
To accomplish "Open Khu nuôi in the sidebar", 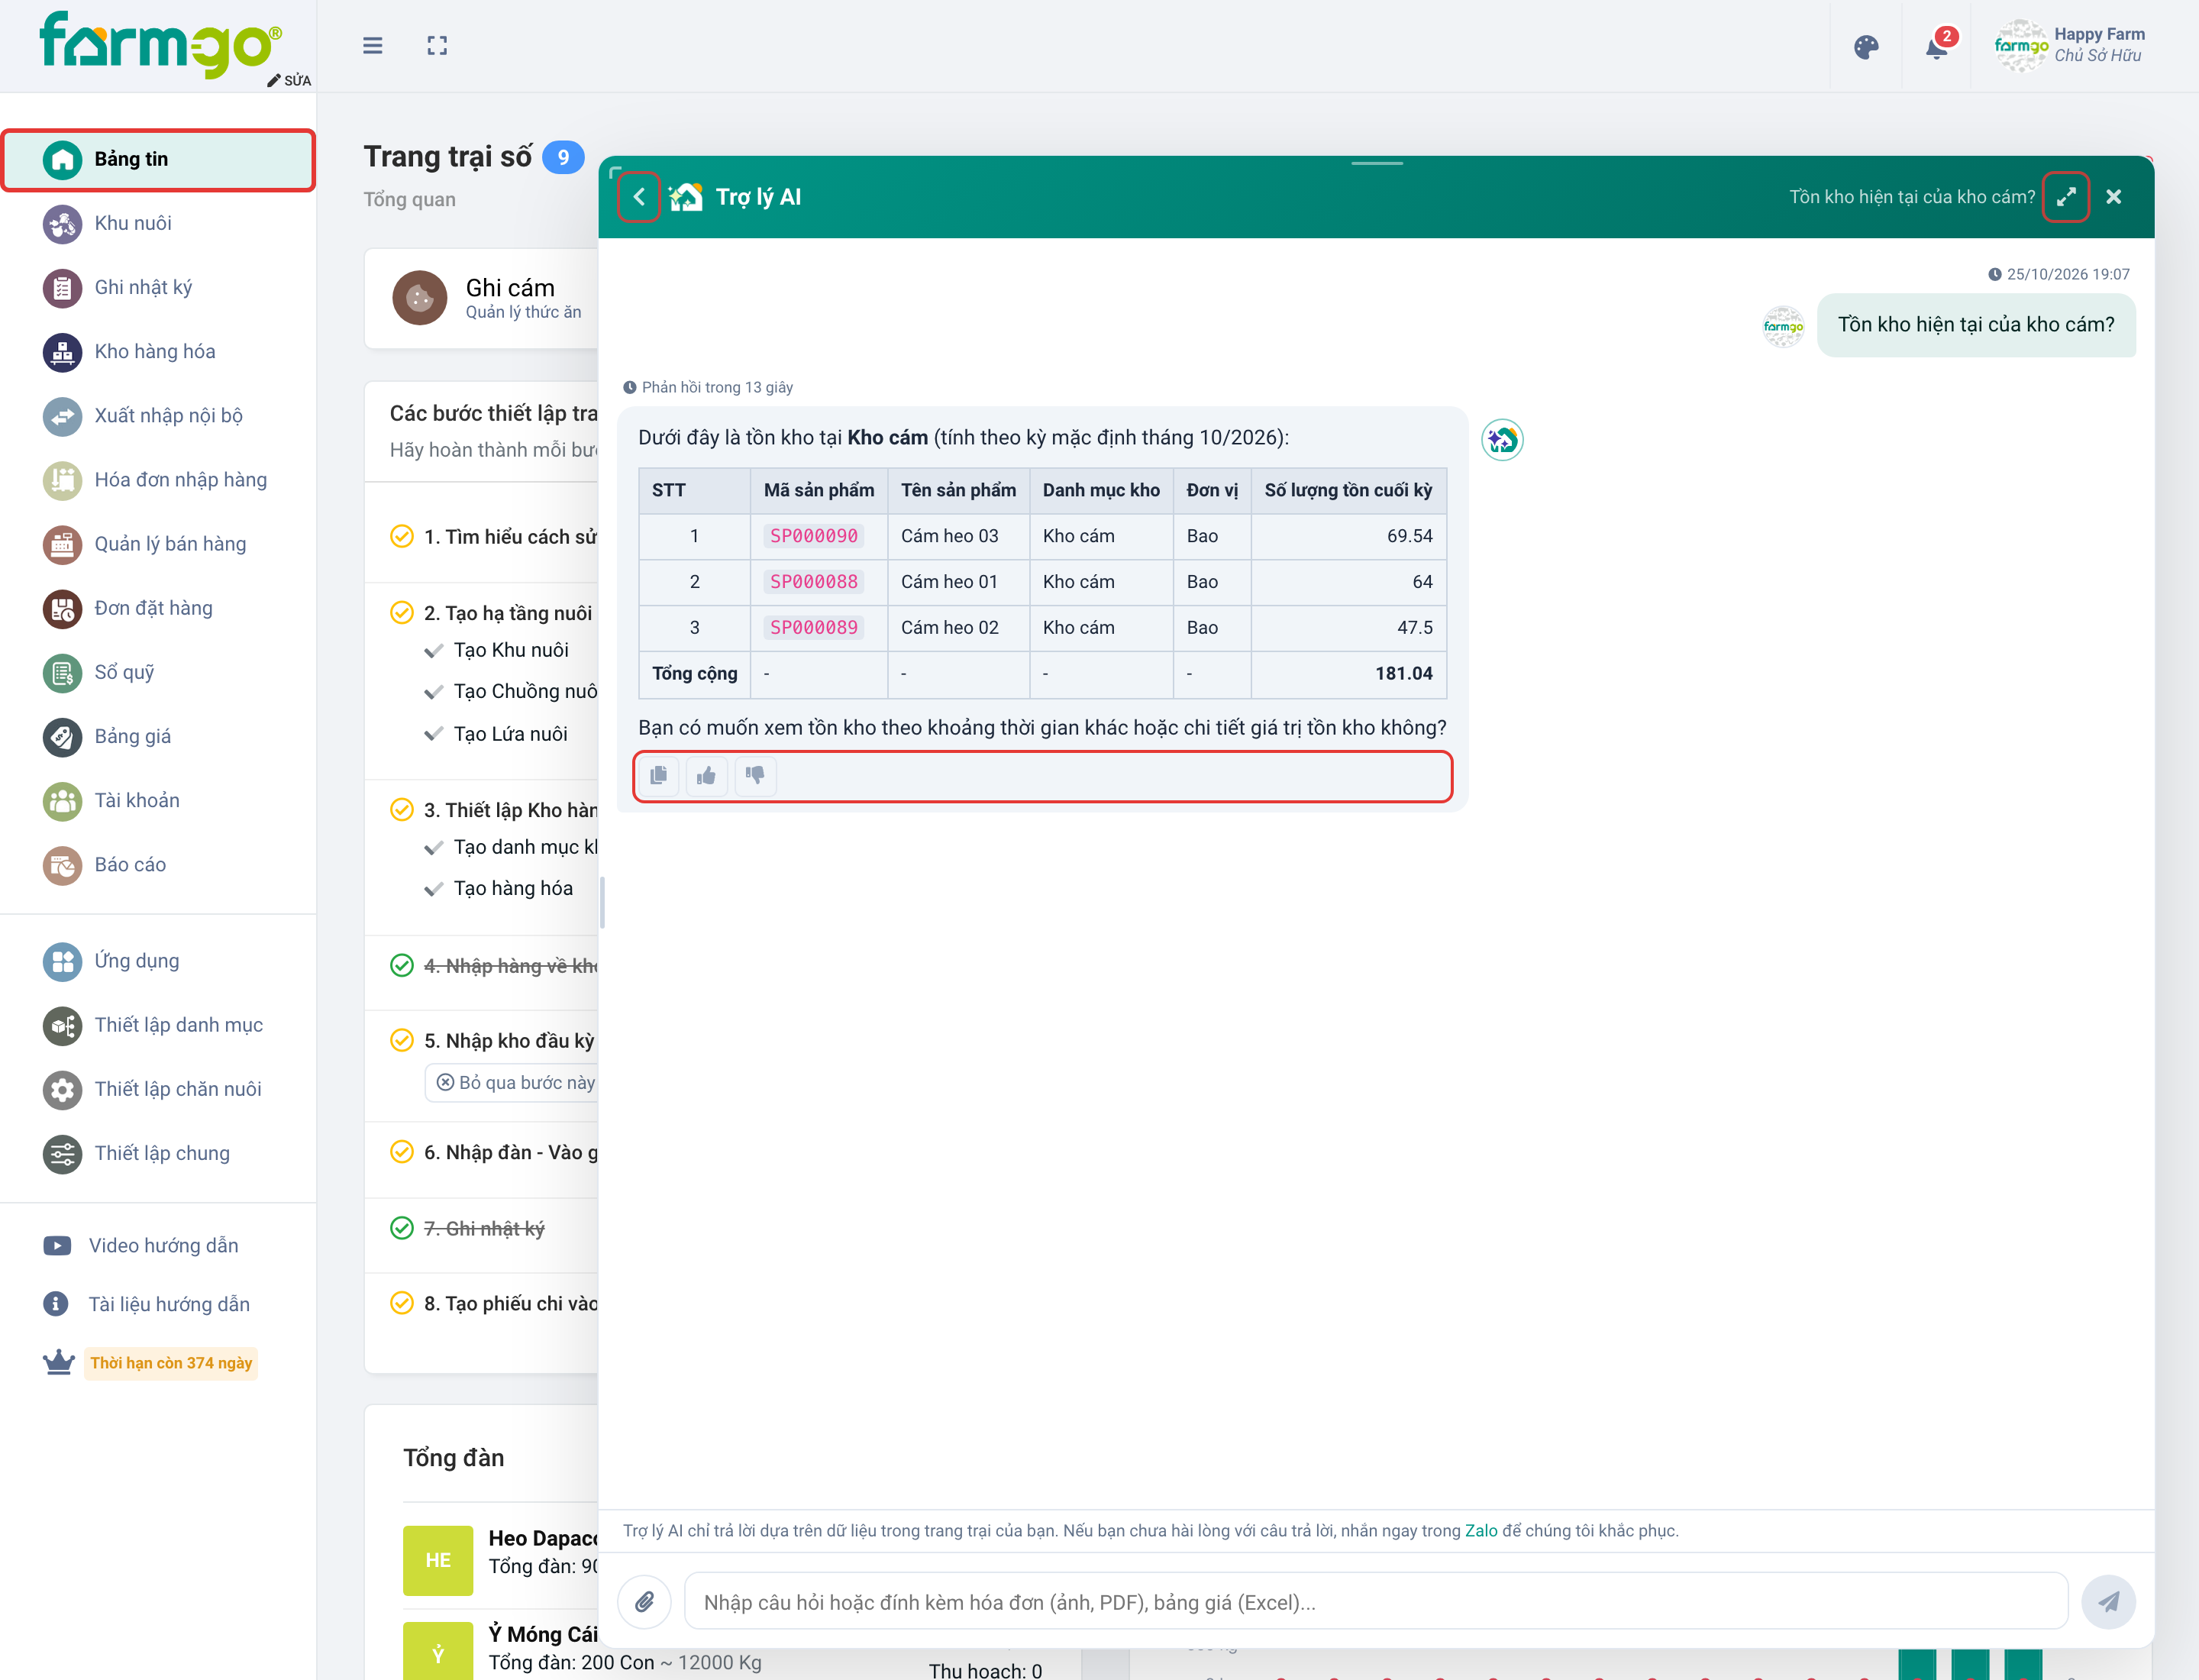I will tap(158, 223).
